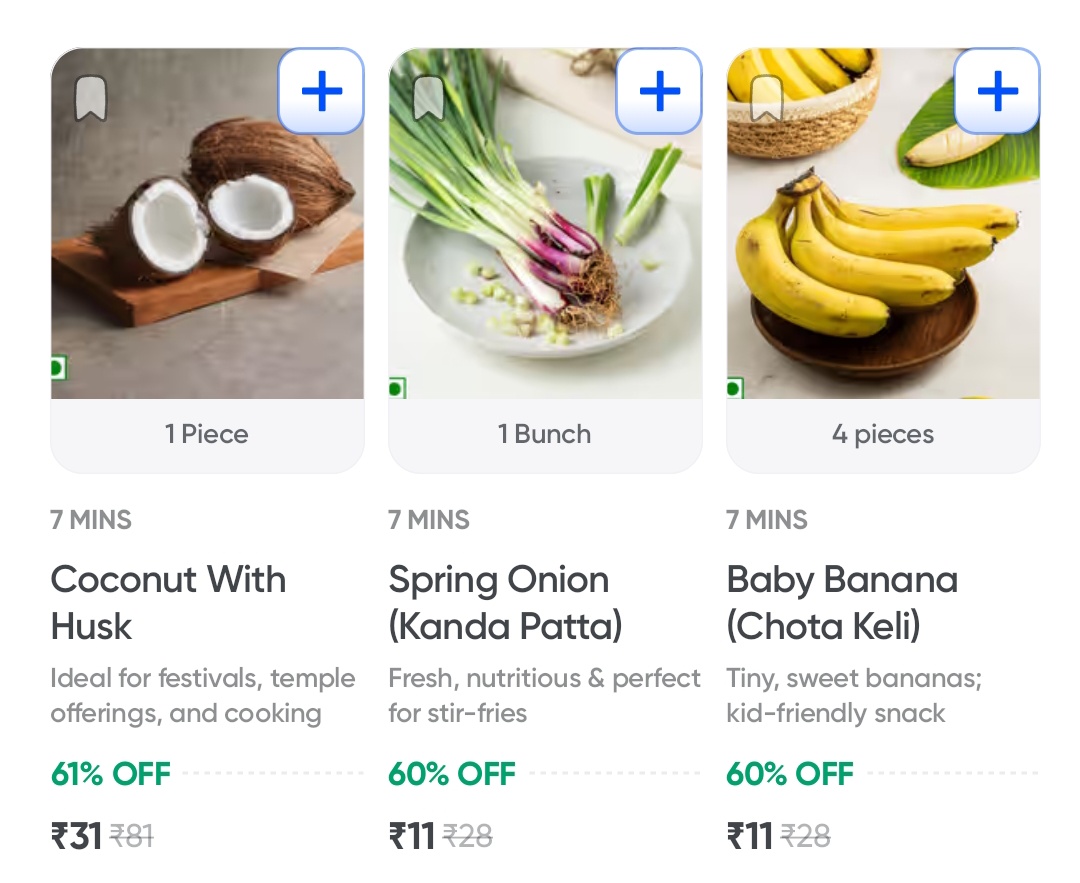
Task: Tap the vegetarian mark on coconut image
Action: click(x=58, y=369)
